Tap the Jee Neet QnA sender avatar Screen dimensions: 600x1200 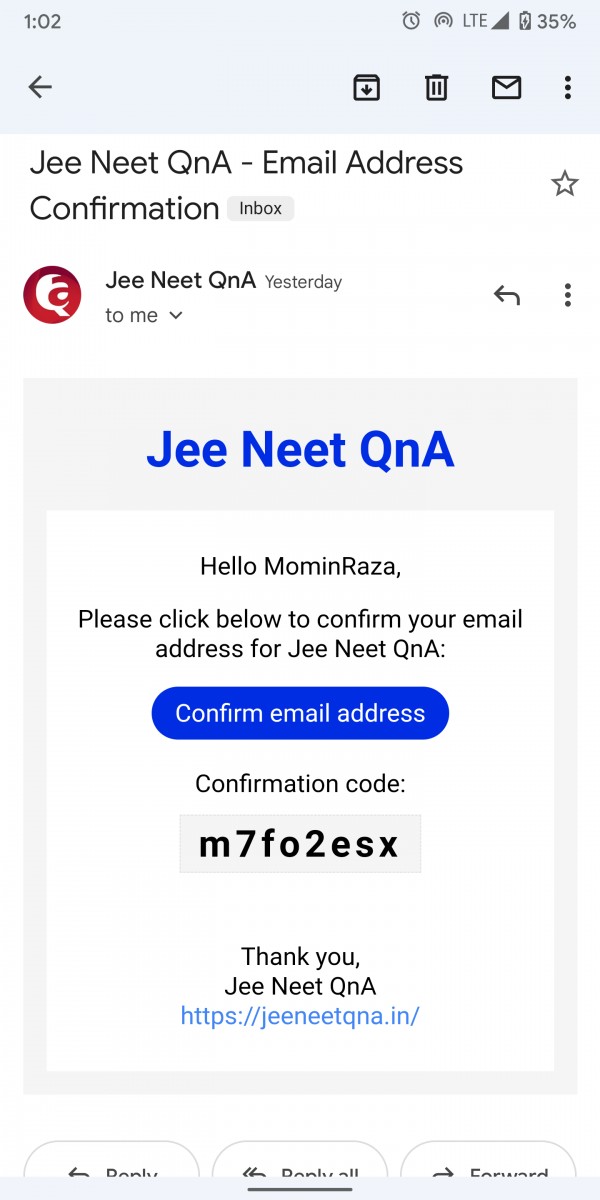click(52, 295)
